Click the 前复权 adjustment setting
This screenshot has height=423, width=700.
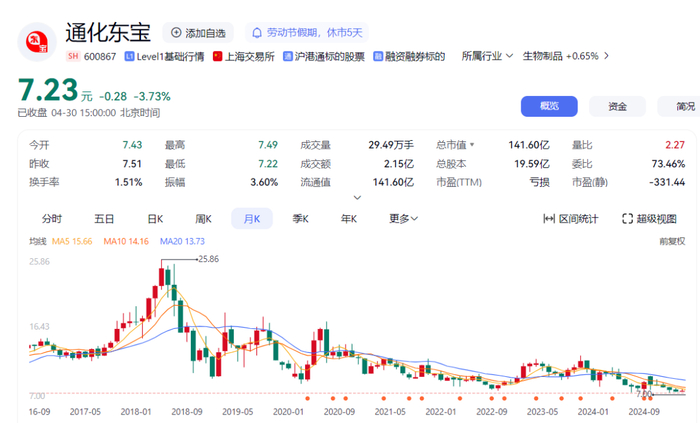pos(672,241)
